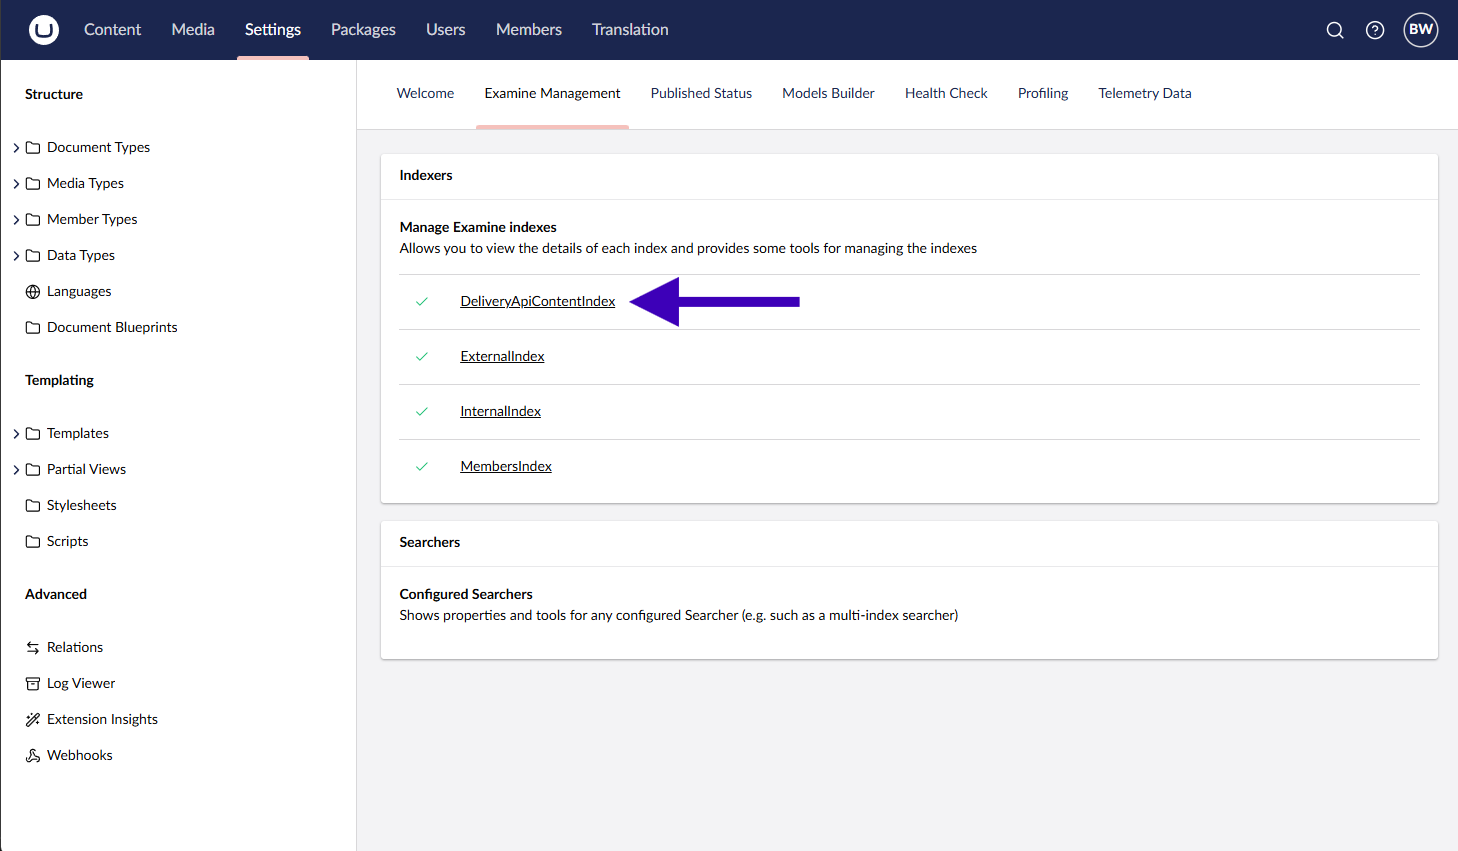Open the MembersIndex index details
The height and width of the screenshot is (851, 1458).
tap(505, 466)
